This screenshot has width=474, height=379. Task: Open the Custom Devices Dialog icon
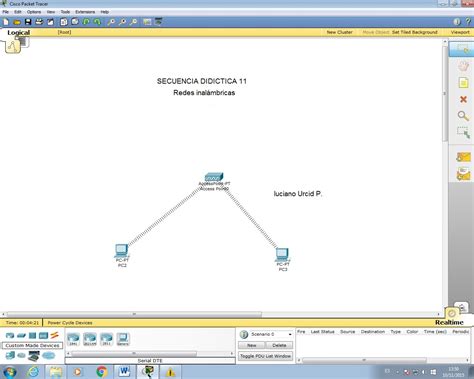pyautogui.click(x=158, y=22)
